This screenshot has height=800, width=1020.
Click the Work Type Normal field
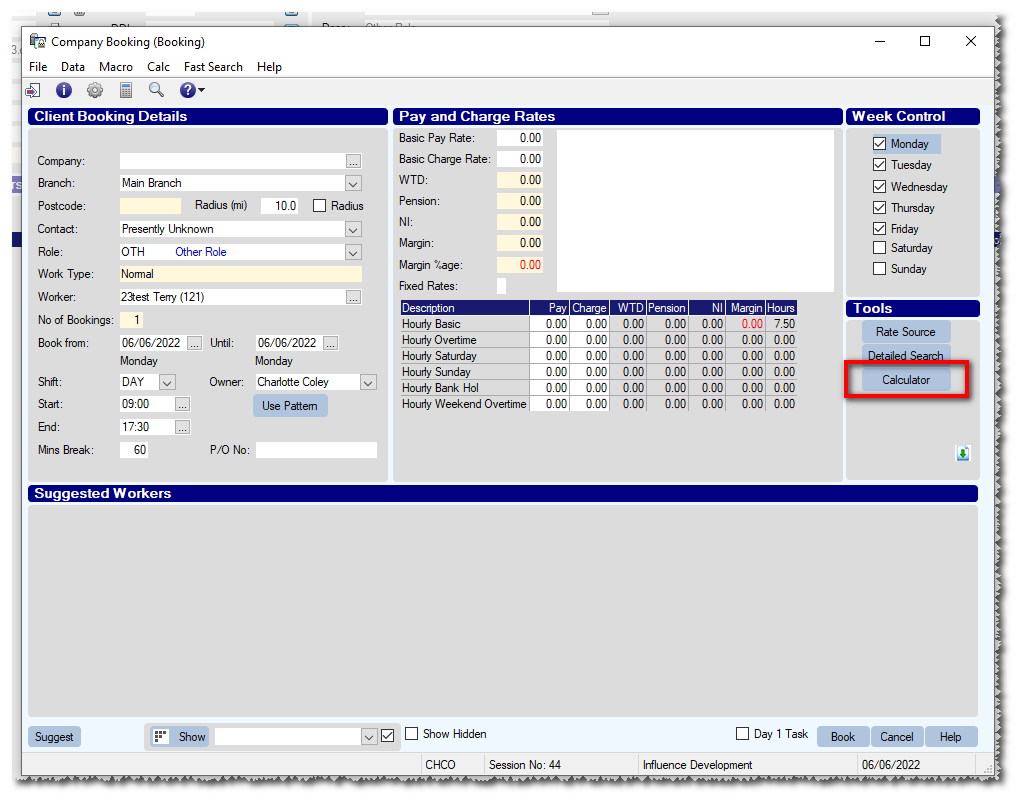pos(241,274)
